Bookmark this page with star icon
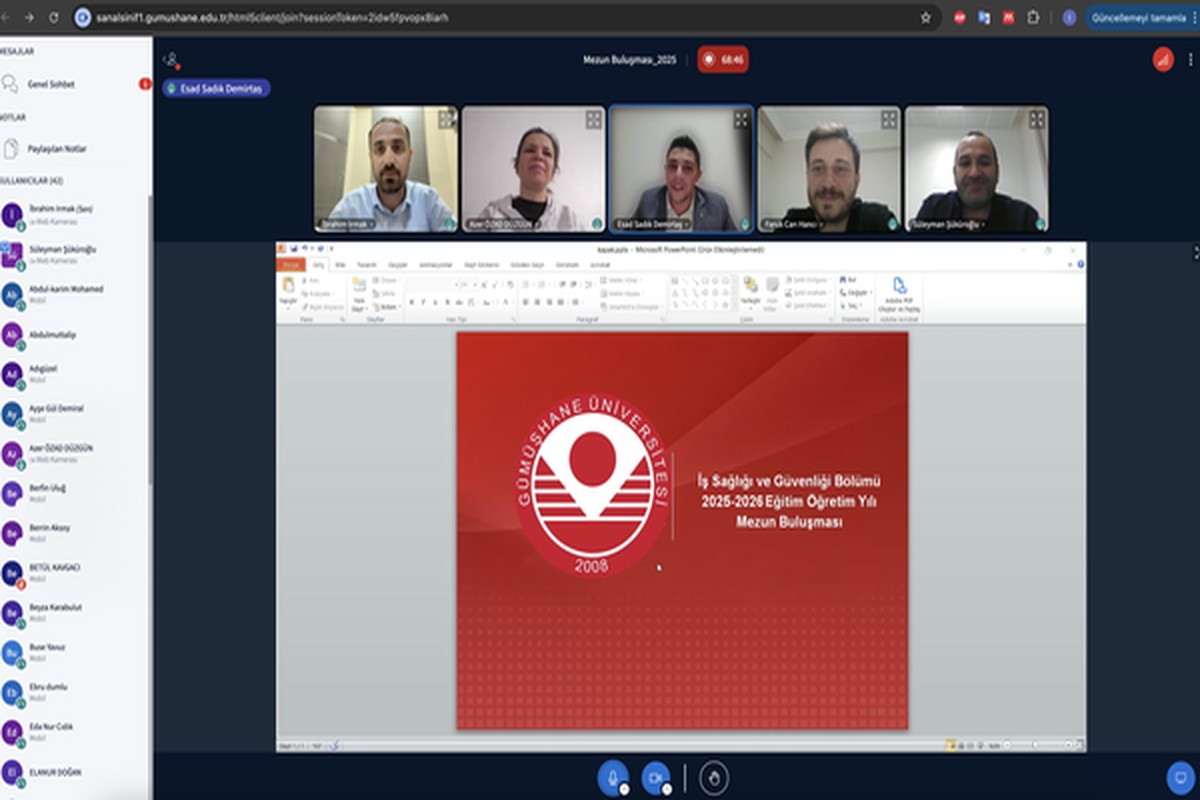 [926, 17]
